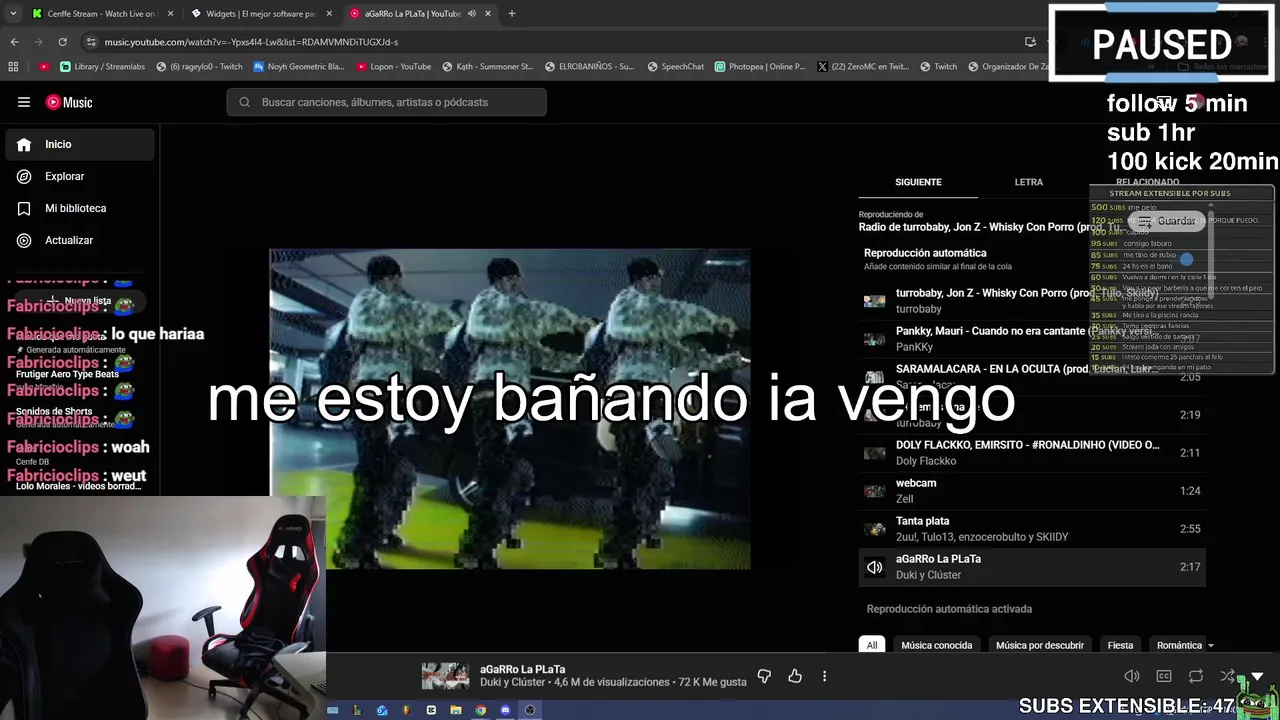Image resolution: width=1280 pixels, height=720 pixels.
Task: Open the Chrome apps grid shortcut
Action: click(13, 67)
